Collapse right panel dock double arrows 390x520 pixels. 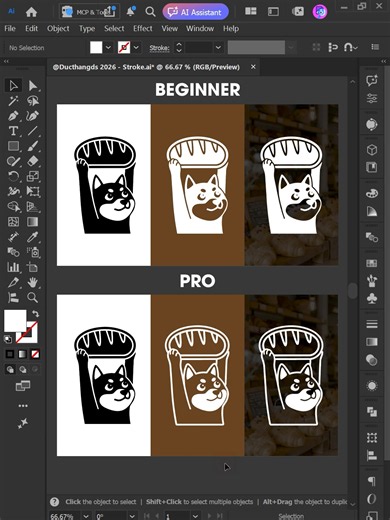(384, 61)
